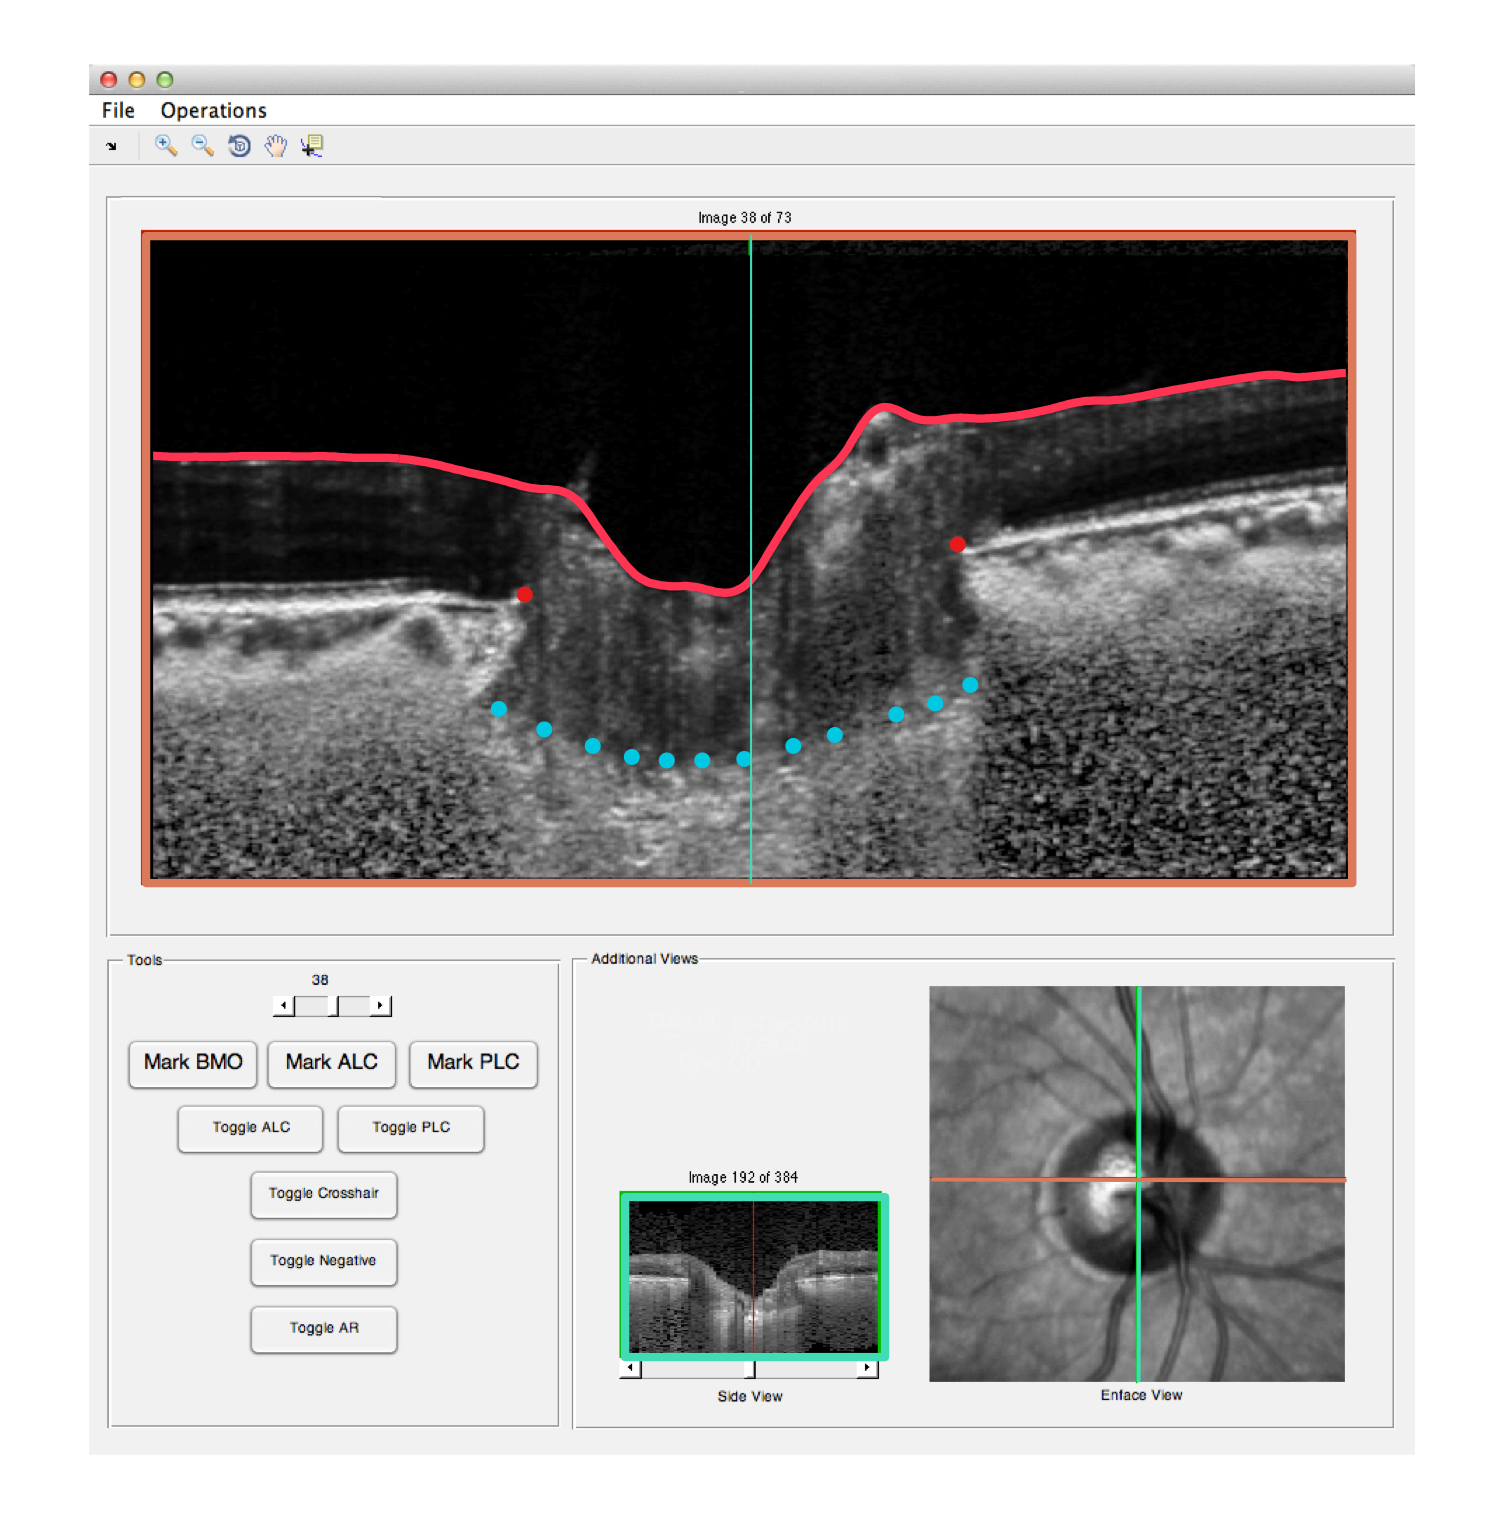Click the Mark BMO button
Viewport: 1504px width, 1520px height.
coord(193,1062)
